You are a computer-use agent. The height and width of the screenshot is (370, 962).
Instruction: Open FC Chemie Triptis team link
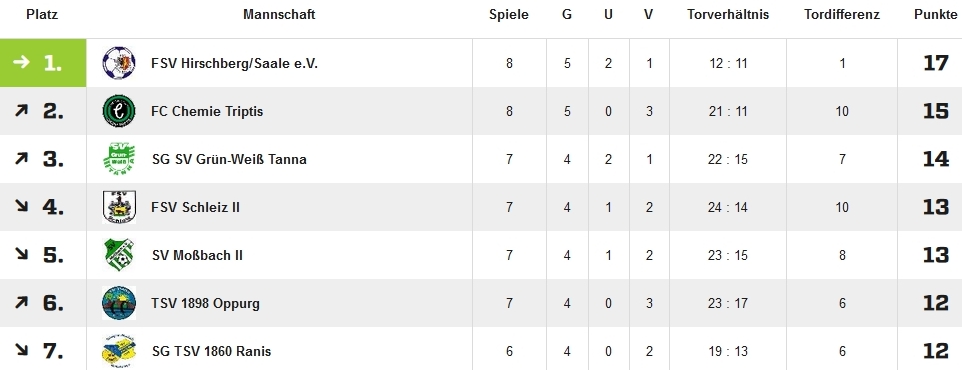pos(207,111)
